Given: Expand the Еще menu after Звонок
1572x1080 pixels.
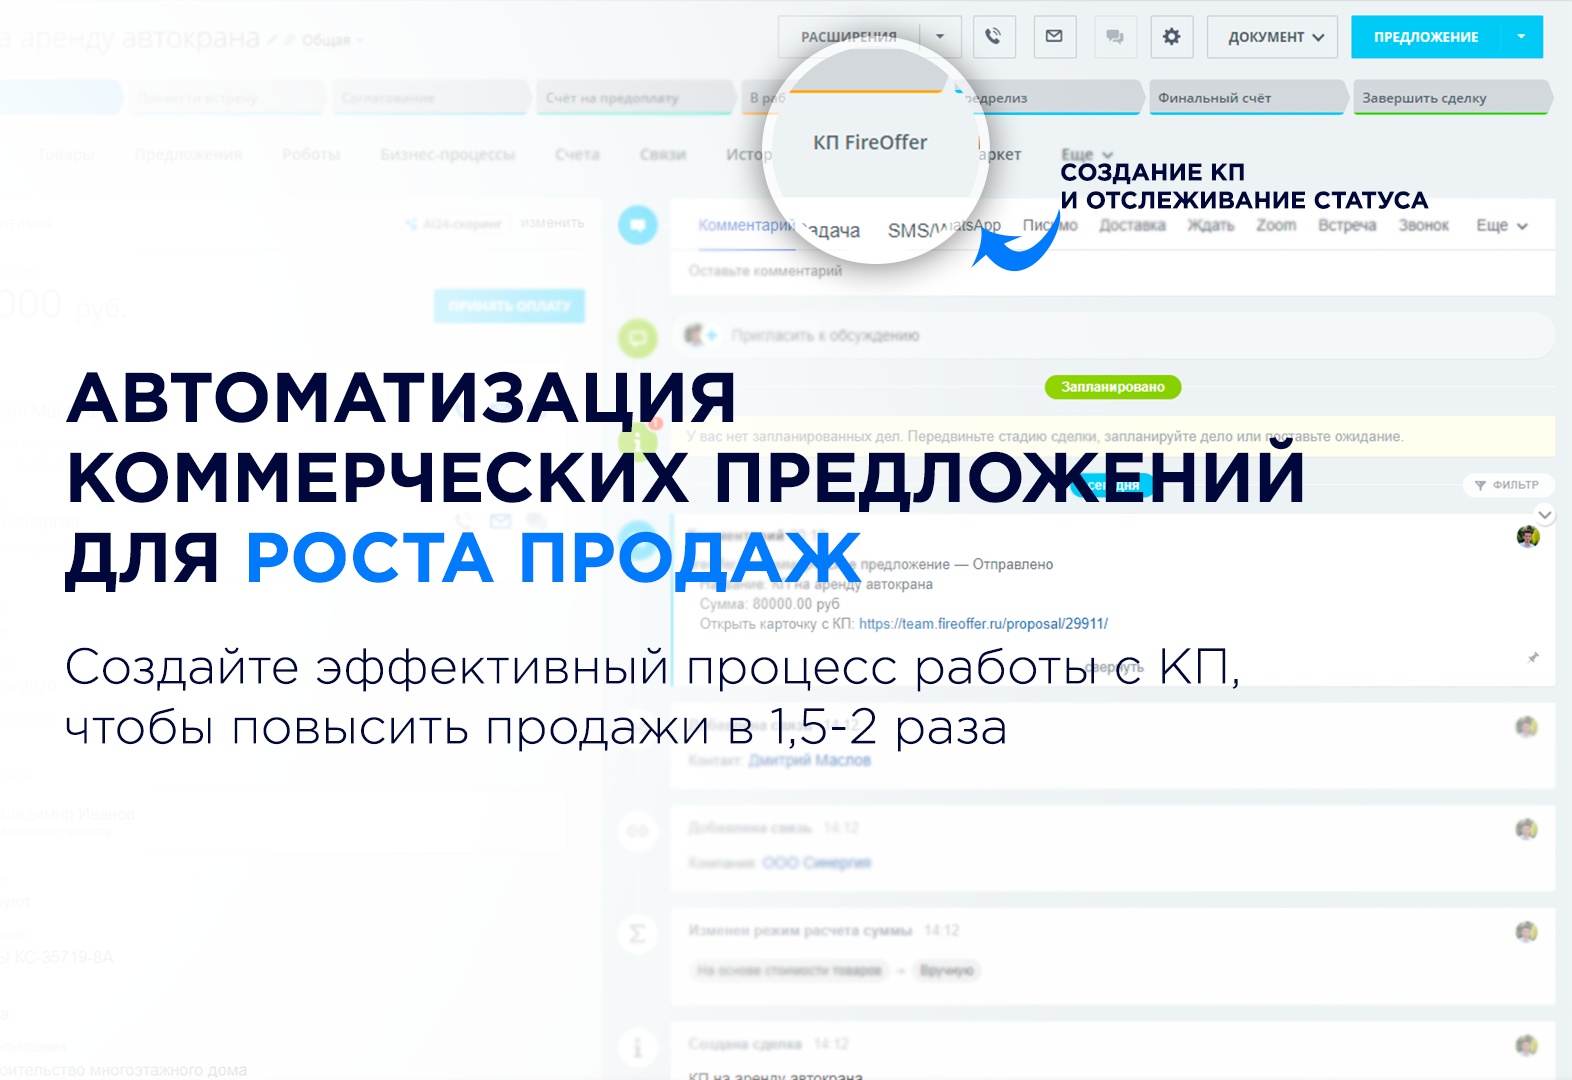Looking at the screenshot, I should (1502, 226).
